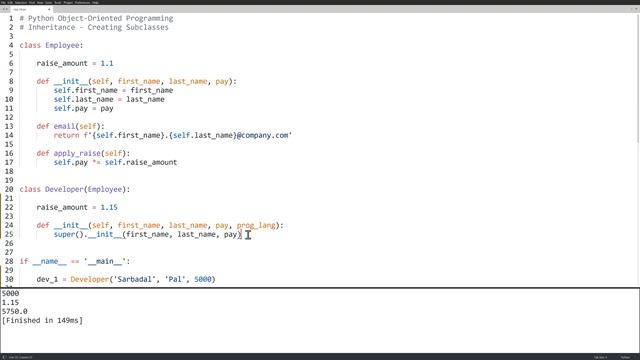Open the Python syntax selector in the status bar
Viewport: 640px width, 360px height.
(x=625, y=357)
